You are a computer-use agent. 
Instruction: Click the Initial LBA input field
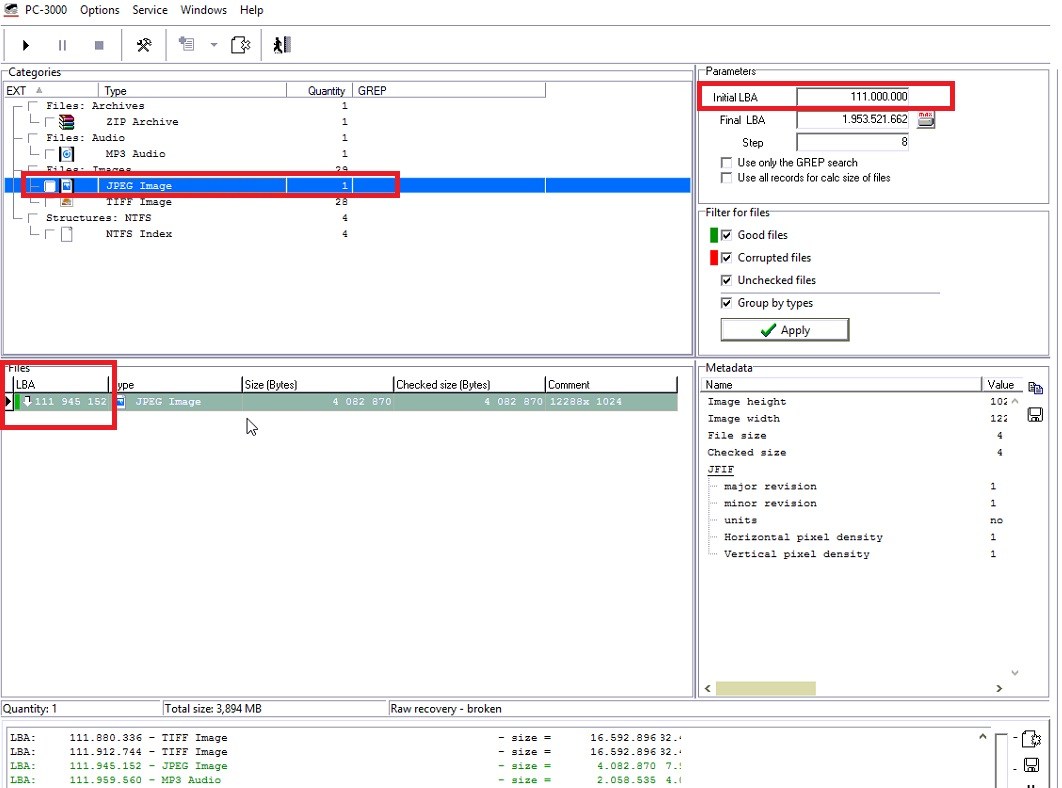pyautogui.click(x=853, y=97)
